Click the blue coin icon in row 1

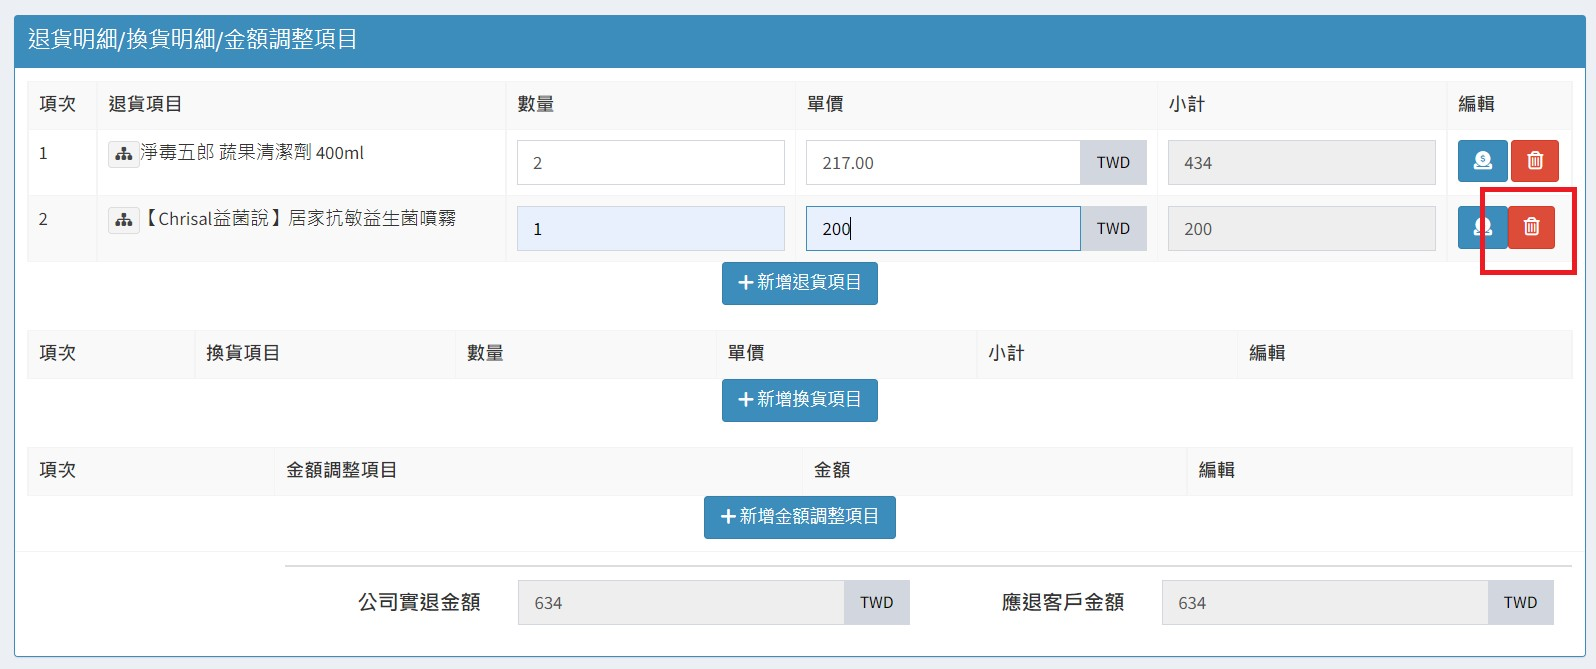pyautogui.click(x=1482, y=161)
